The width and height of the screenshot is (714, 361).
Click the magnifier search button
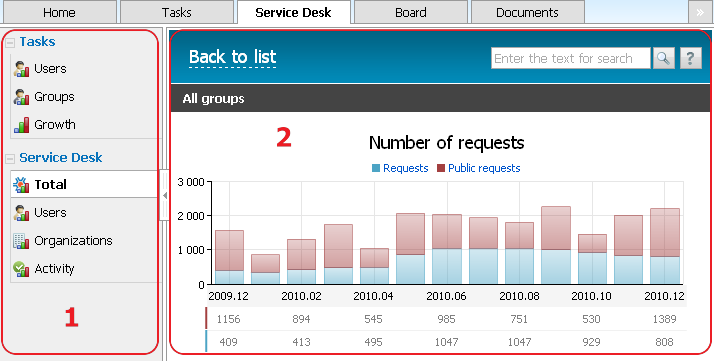click(x=663, y=58)
